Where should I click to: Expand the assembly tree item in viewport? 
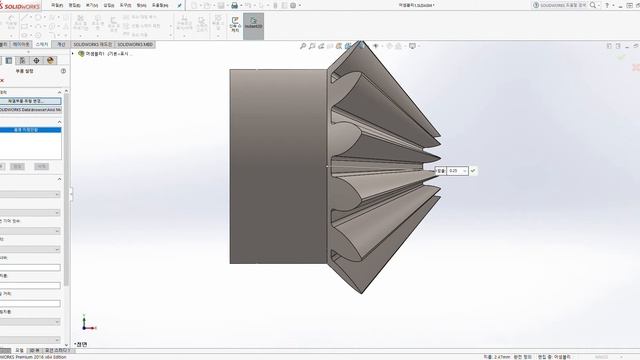tap(73, 53)
